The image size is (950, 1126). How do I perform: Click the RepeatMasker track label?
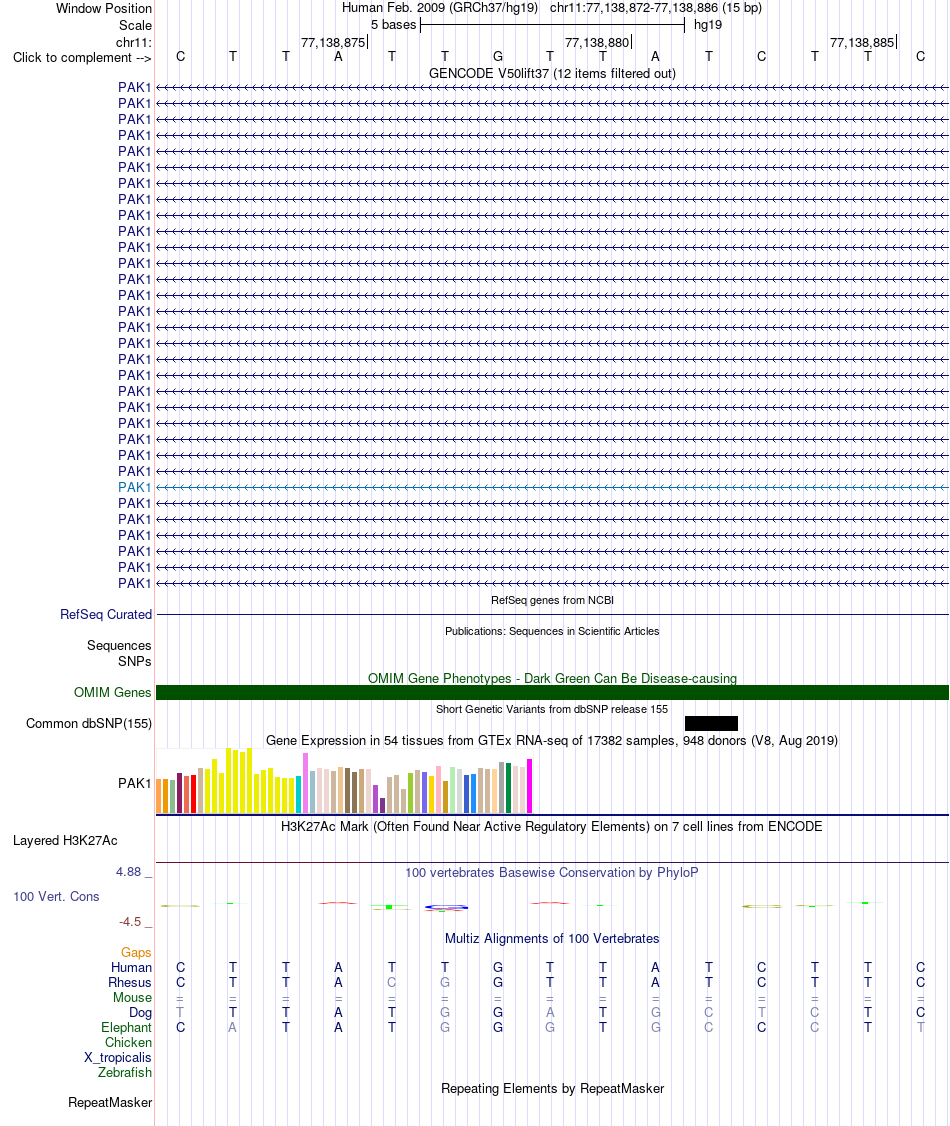(110, 1102)
